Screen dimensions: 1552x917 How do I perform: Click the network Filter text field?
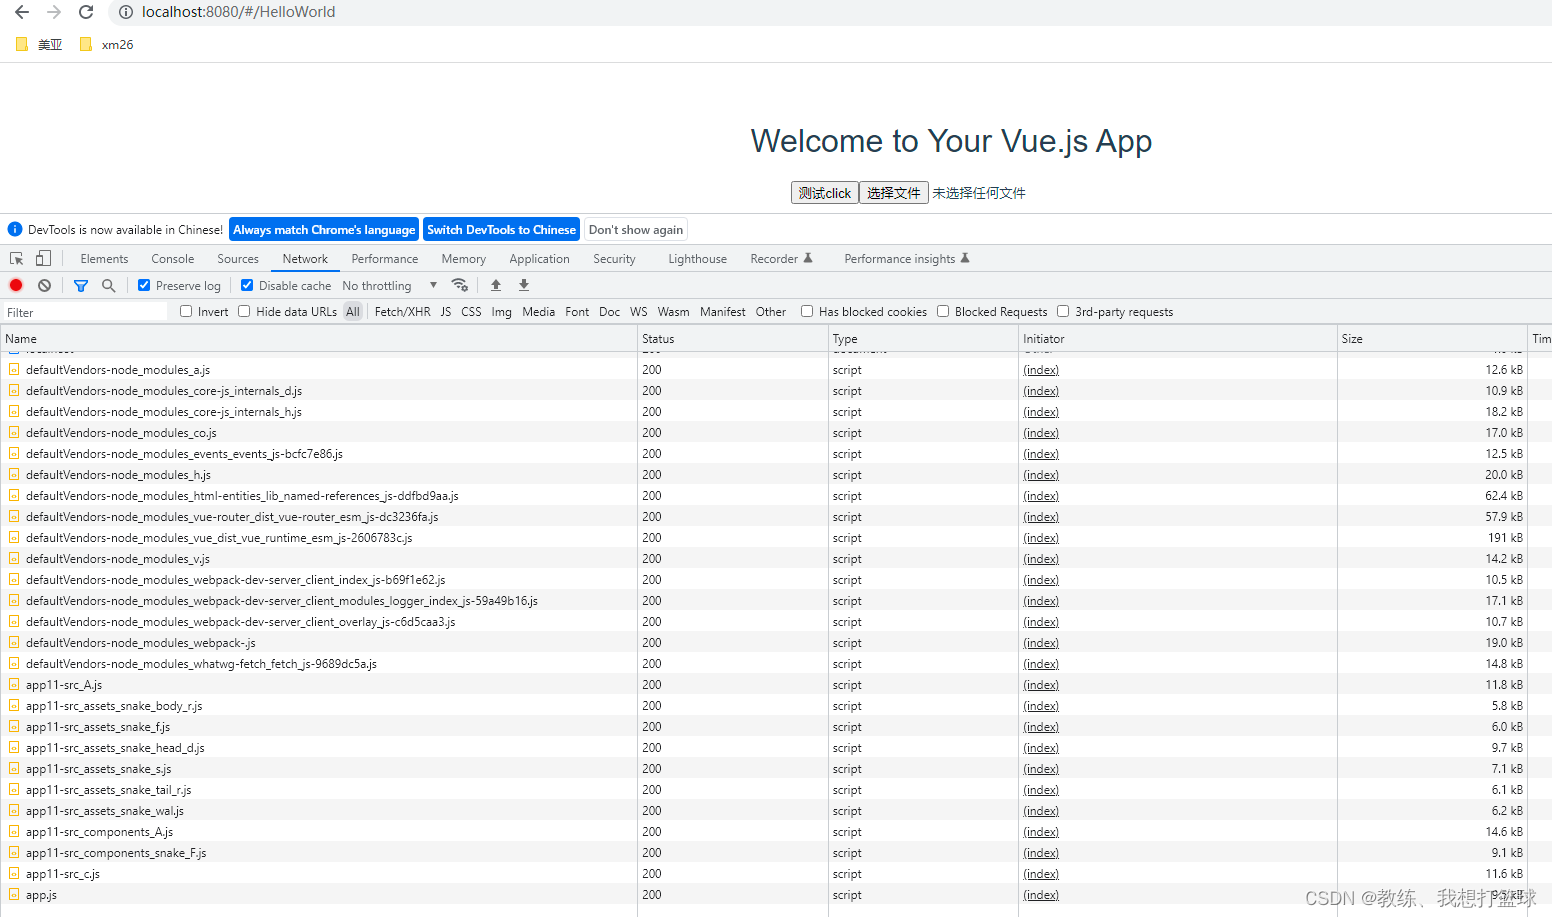click(86, 312)
